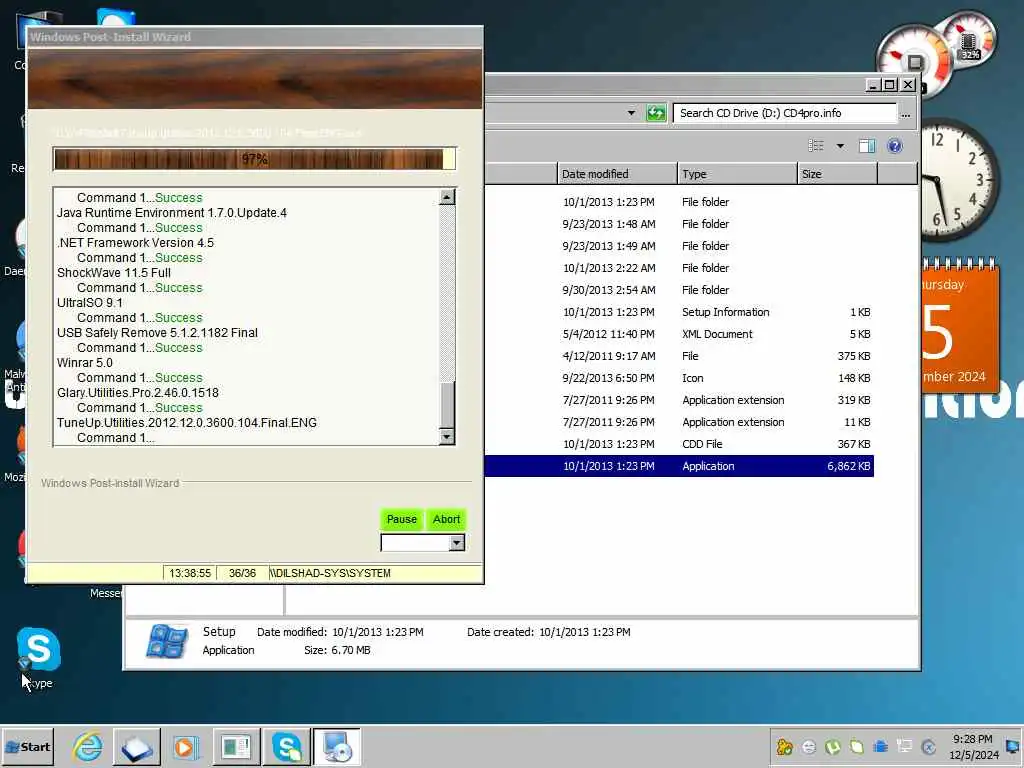This screenshot has width=1024, height=768.
Task: Select the XML Document file row
Action: pyautogui.click(x=679, y=334)
